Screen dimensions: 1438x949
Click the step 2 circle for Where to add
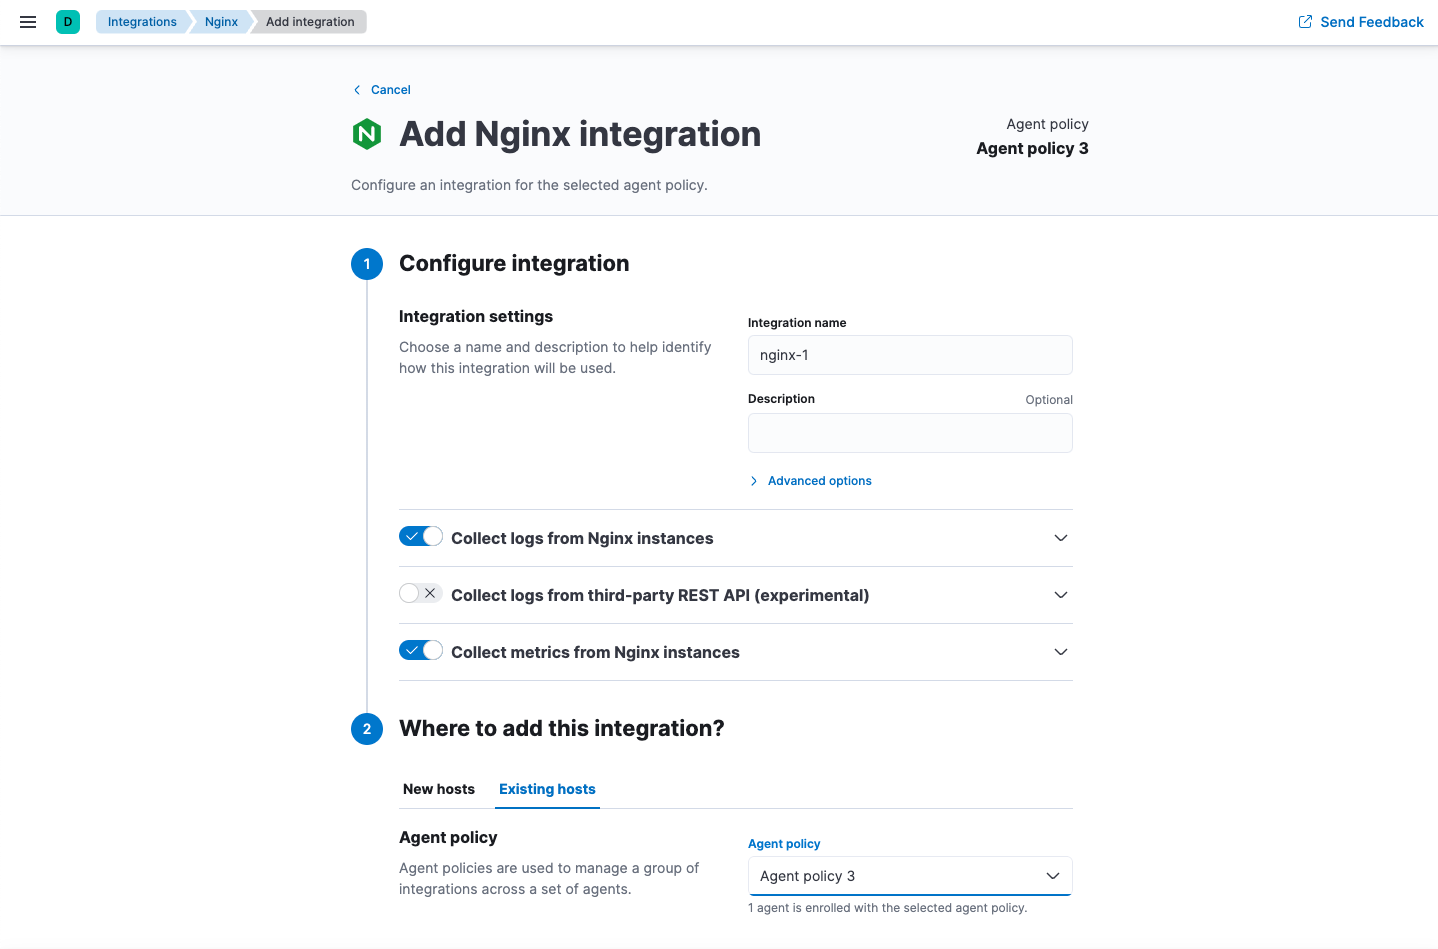coord(367,729)
